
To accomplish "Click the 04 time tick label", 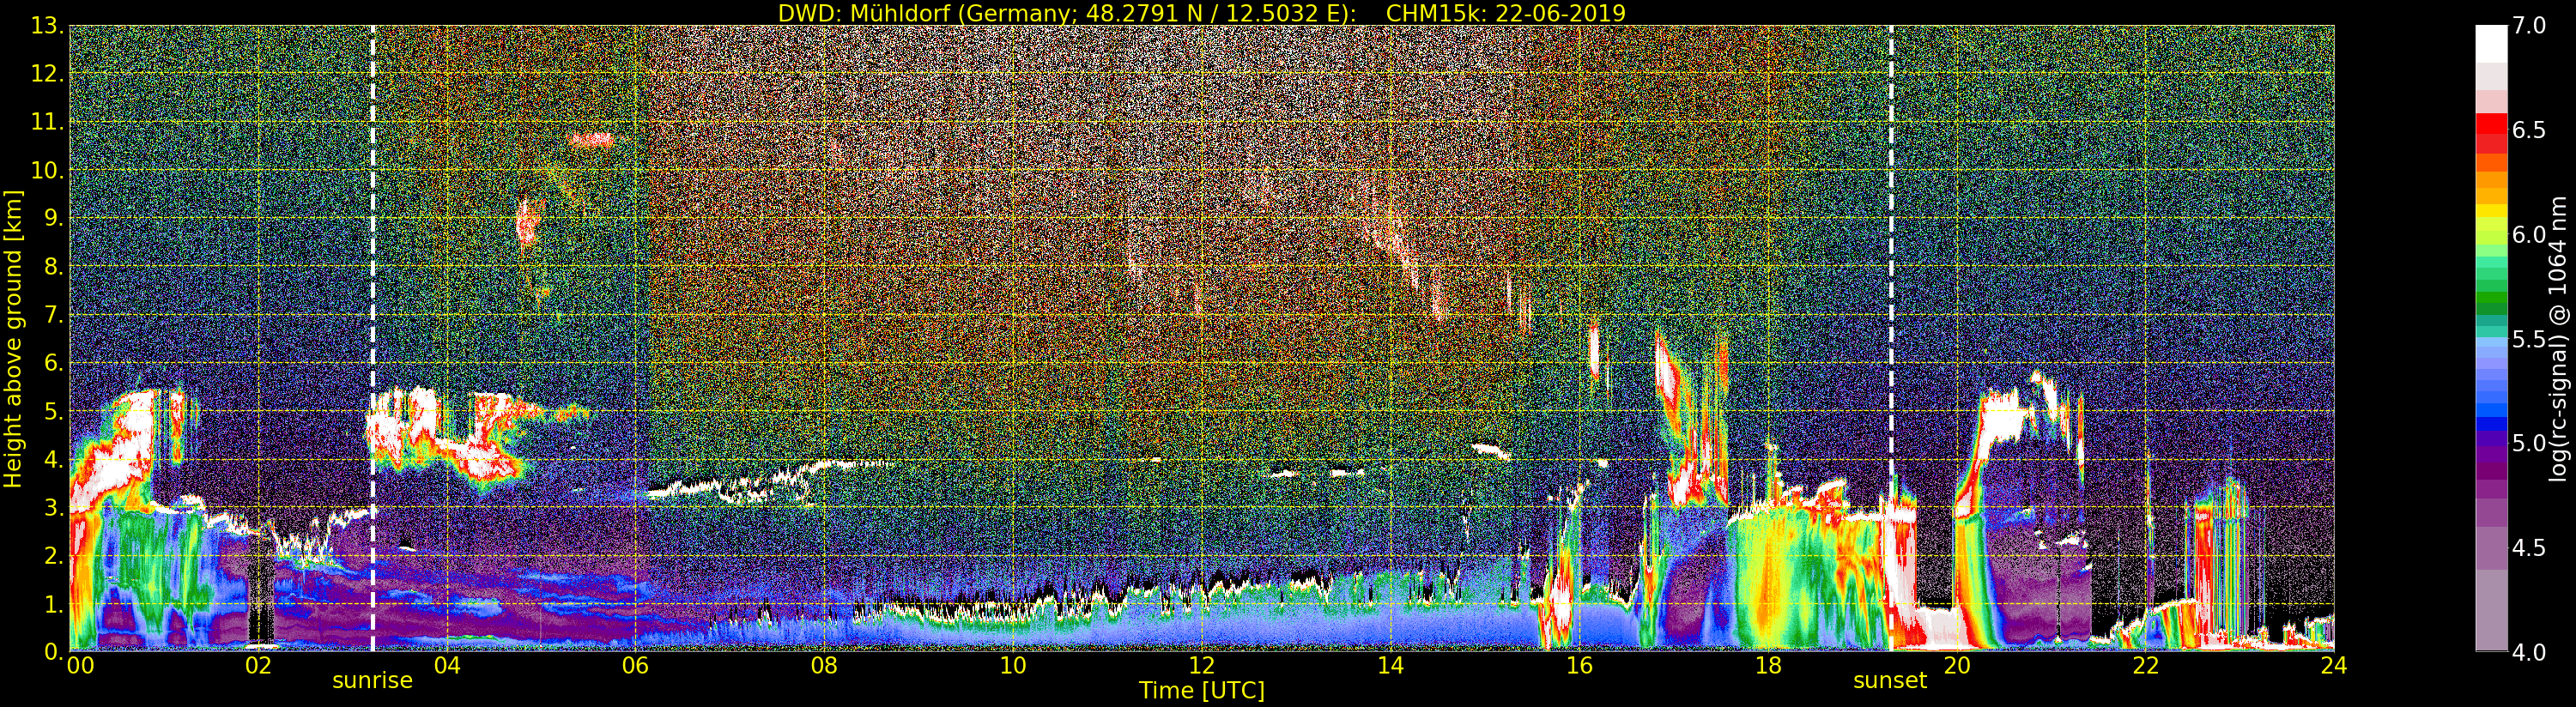I will 447,666.
